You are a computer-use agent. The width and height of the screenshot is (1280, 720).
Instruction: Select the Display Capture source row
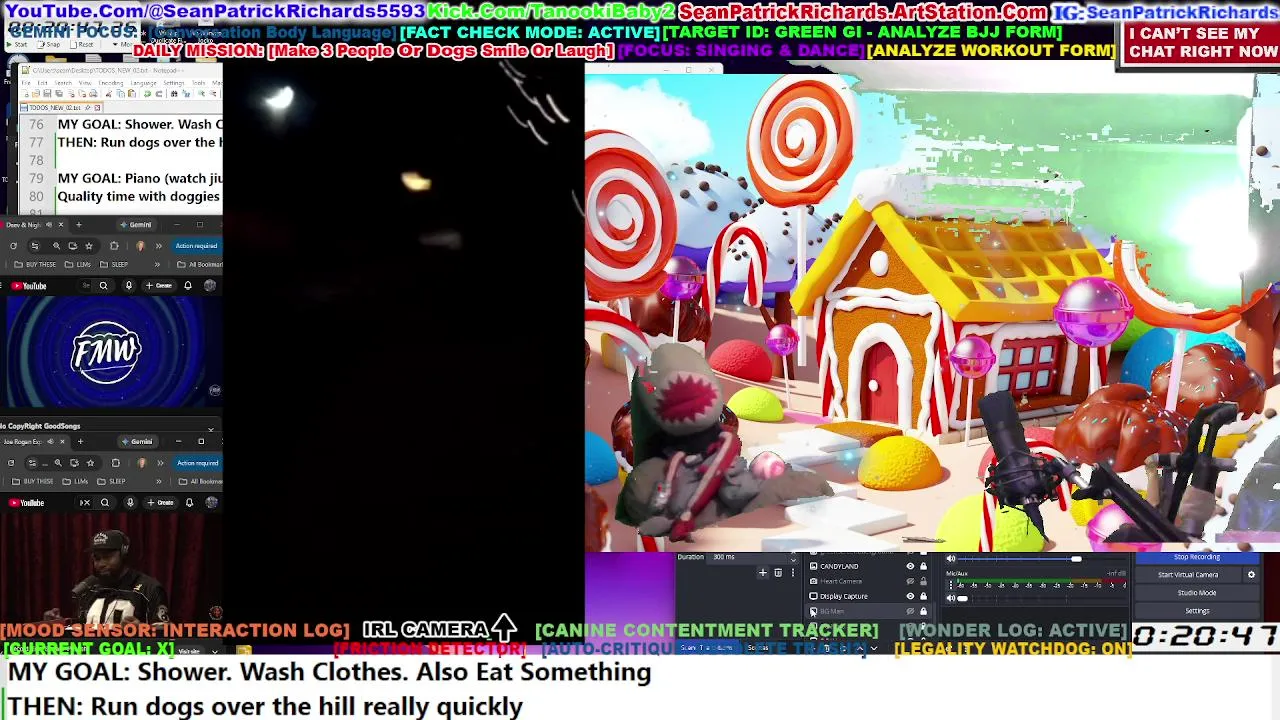coord(868,596)
